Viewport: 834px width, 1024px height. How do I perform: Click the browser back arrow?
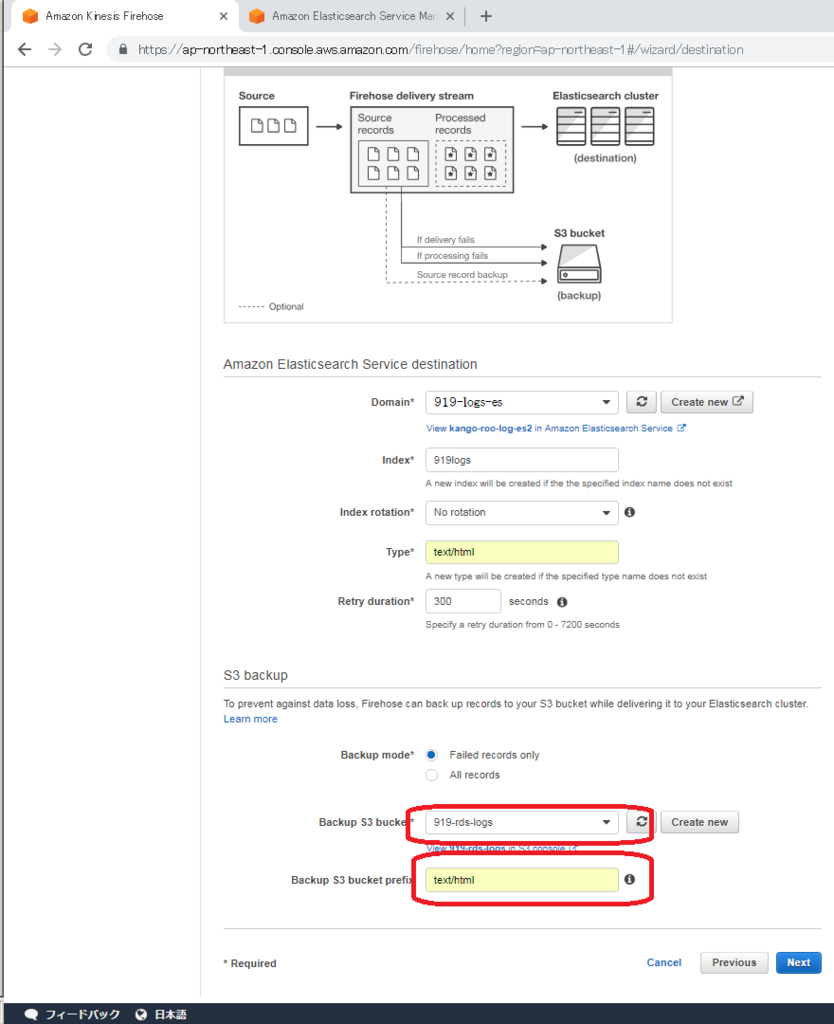click(x=25, y=50)
